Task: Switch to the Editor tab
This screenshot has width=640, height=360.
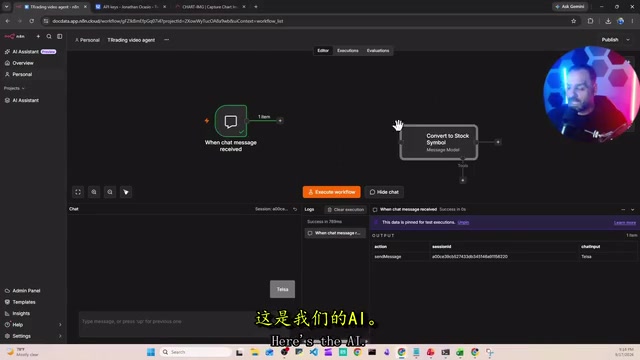Action: click(x=323, y=51)
